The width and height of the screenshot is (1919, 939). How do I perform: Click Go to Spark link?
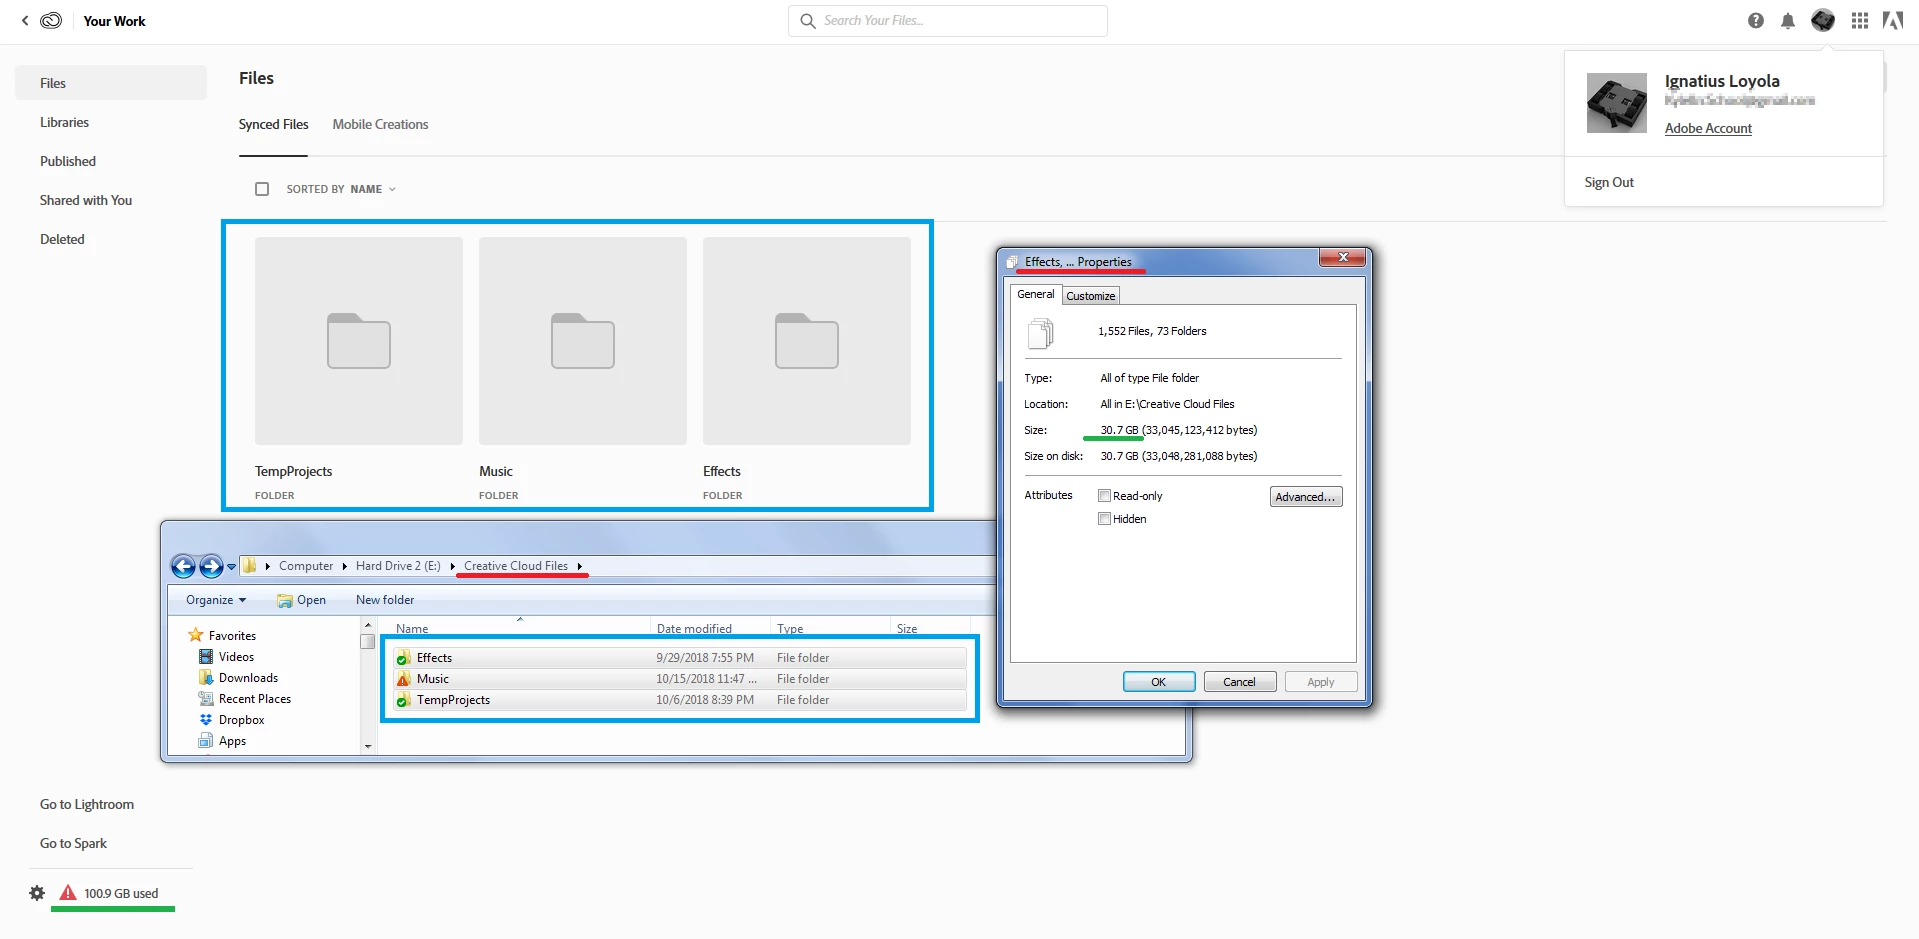tap(73, 843)
